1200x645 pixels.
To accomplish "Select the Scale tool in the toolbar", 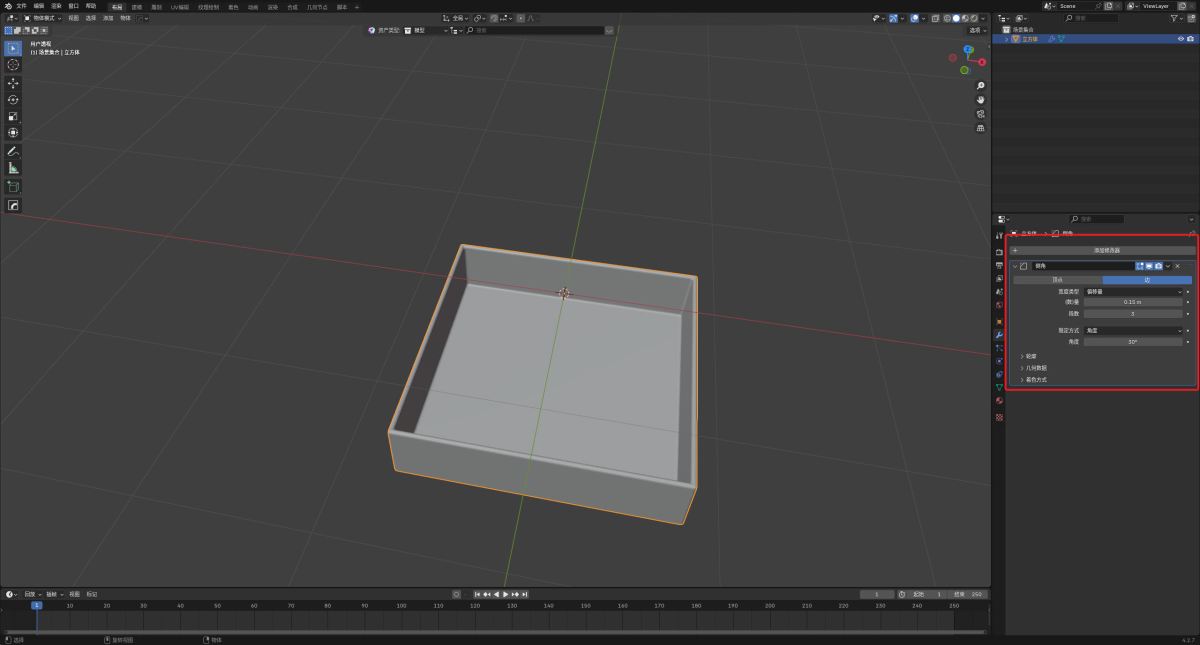I will tap(13, 116).
